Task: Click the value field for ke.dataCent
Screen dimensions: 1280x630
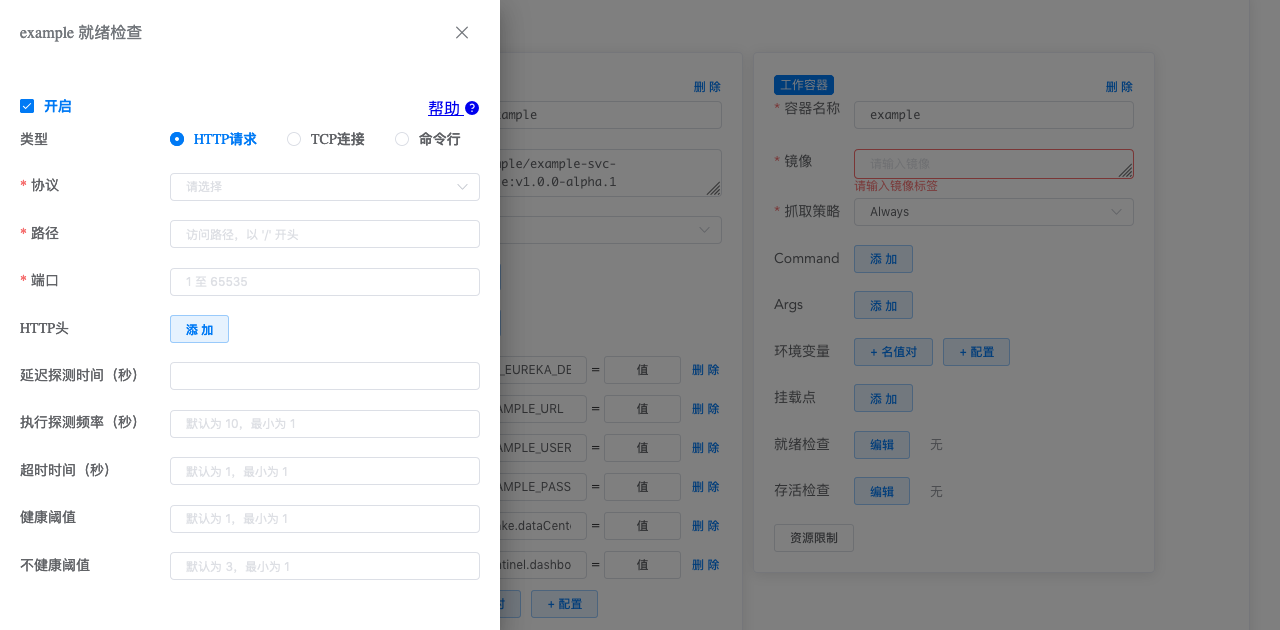Action: coord(643,526)
